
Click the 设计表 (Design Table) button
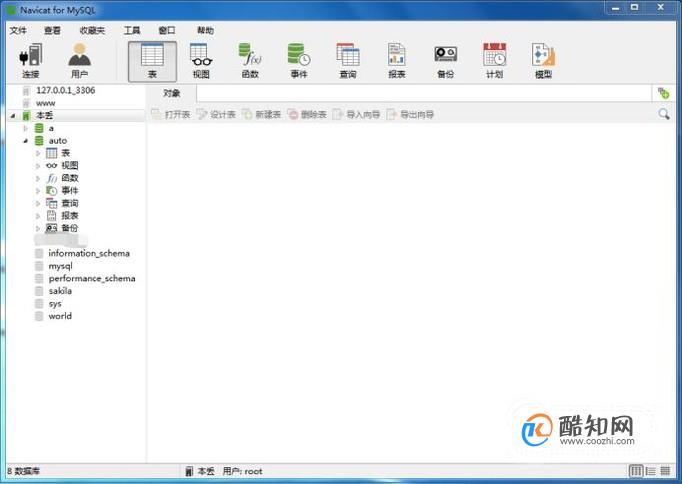pos(216,114)
